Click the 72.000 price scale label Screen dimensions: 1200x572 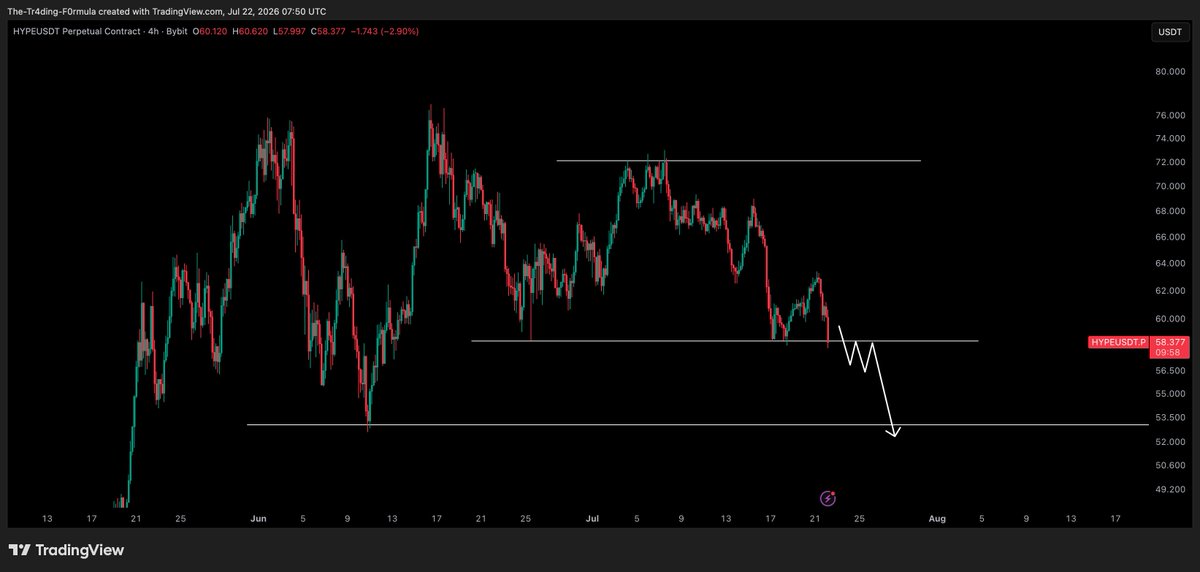pyautogui.click(x=1168, y=162)
